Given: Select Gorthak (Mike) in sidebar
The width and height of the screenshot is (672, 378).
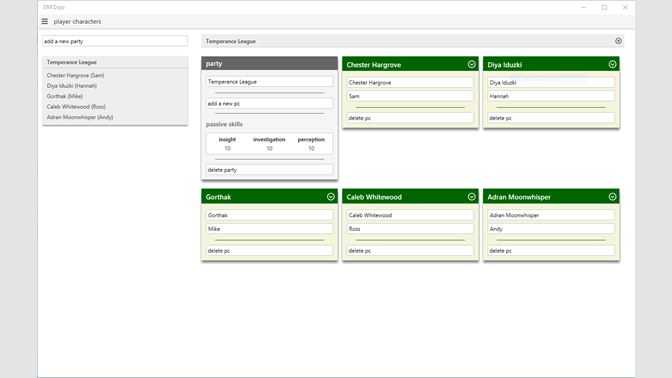Looking at the screenshot, I should (x=65, y=96).
